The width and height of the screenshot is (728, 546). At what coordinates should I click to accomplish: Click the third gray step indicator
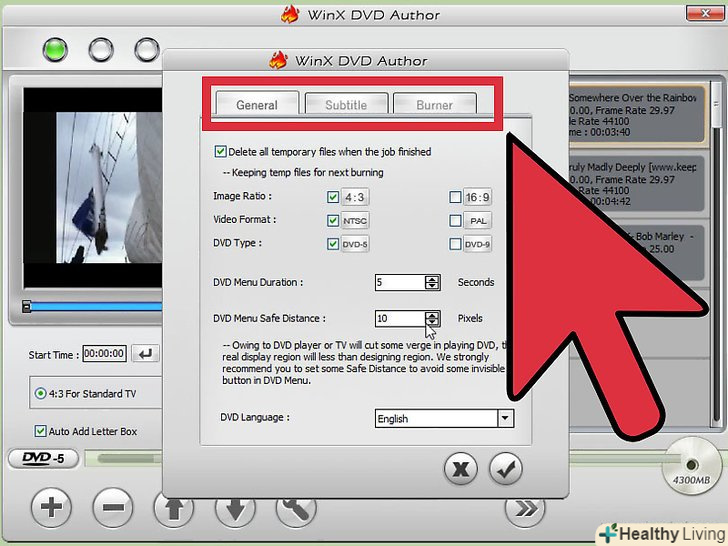(x=147, y=50)
